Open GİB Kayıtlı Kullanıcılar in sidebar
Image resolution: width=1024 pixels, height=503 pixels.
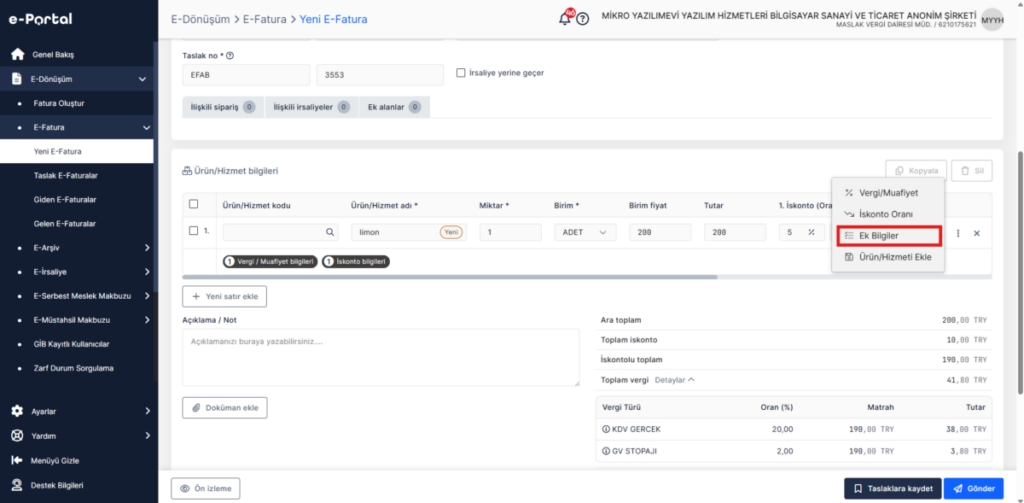[71, 344]
